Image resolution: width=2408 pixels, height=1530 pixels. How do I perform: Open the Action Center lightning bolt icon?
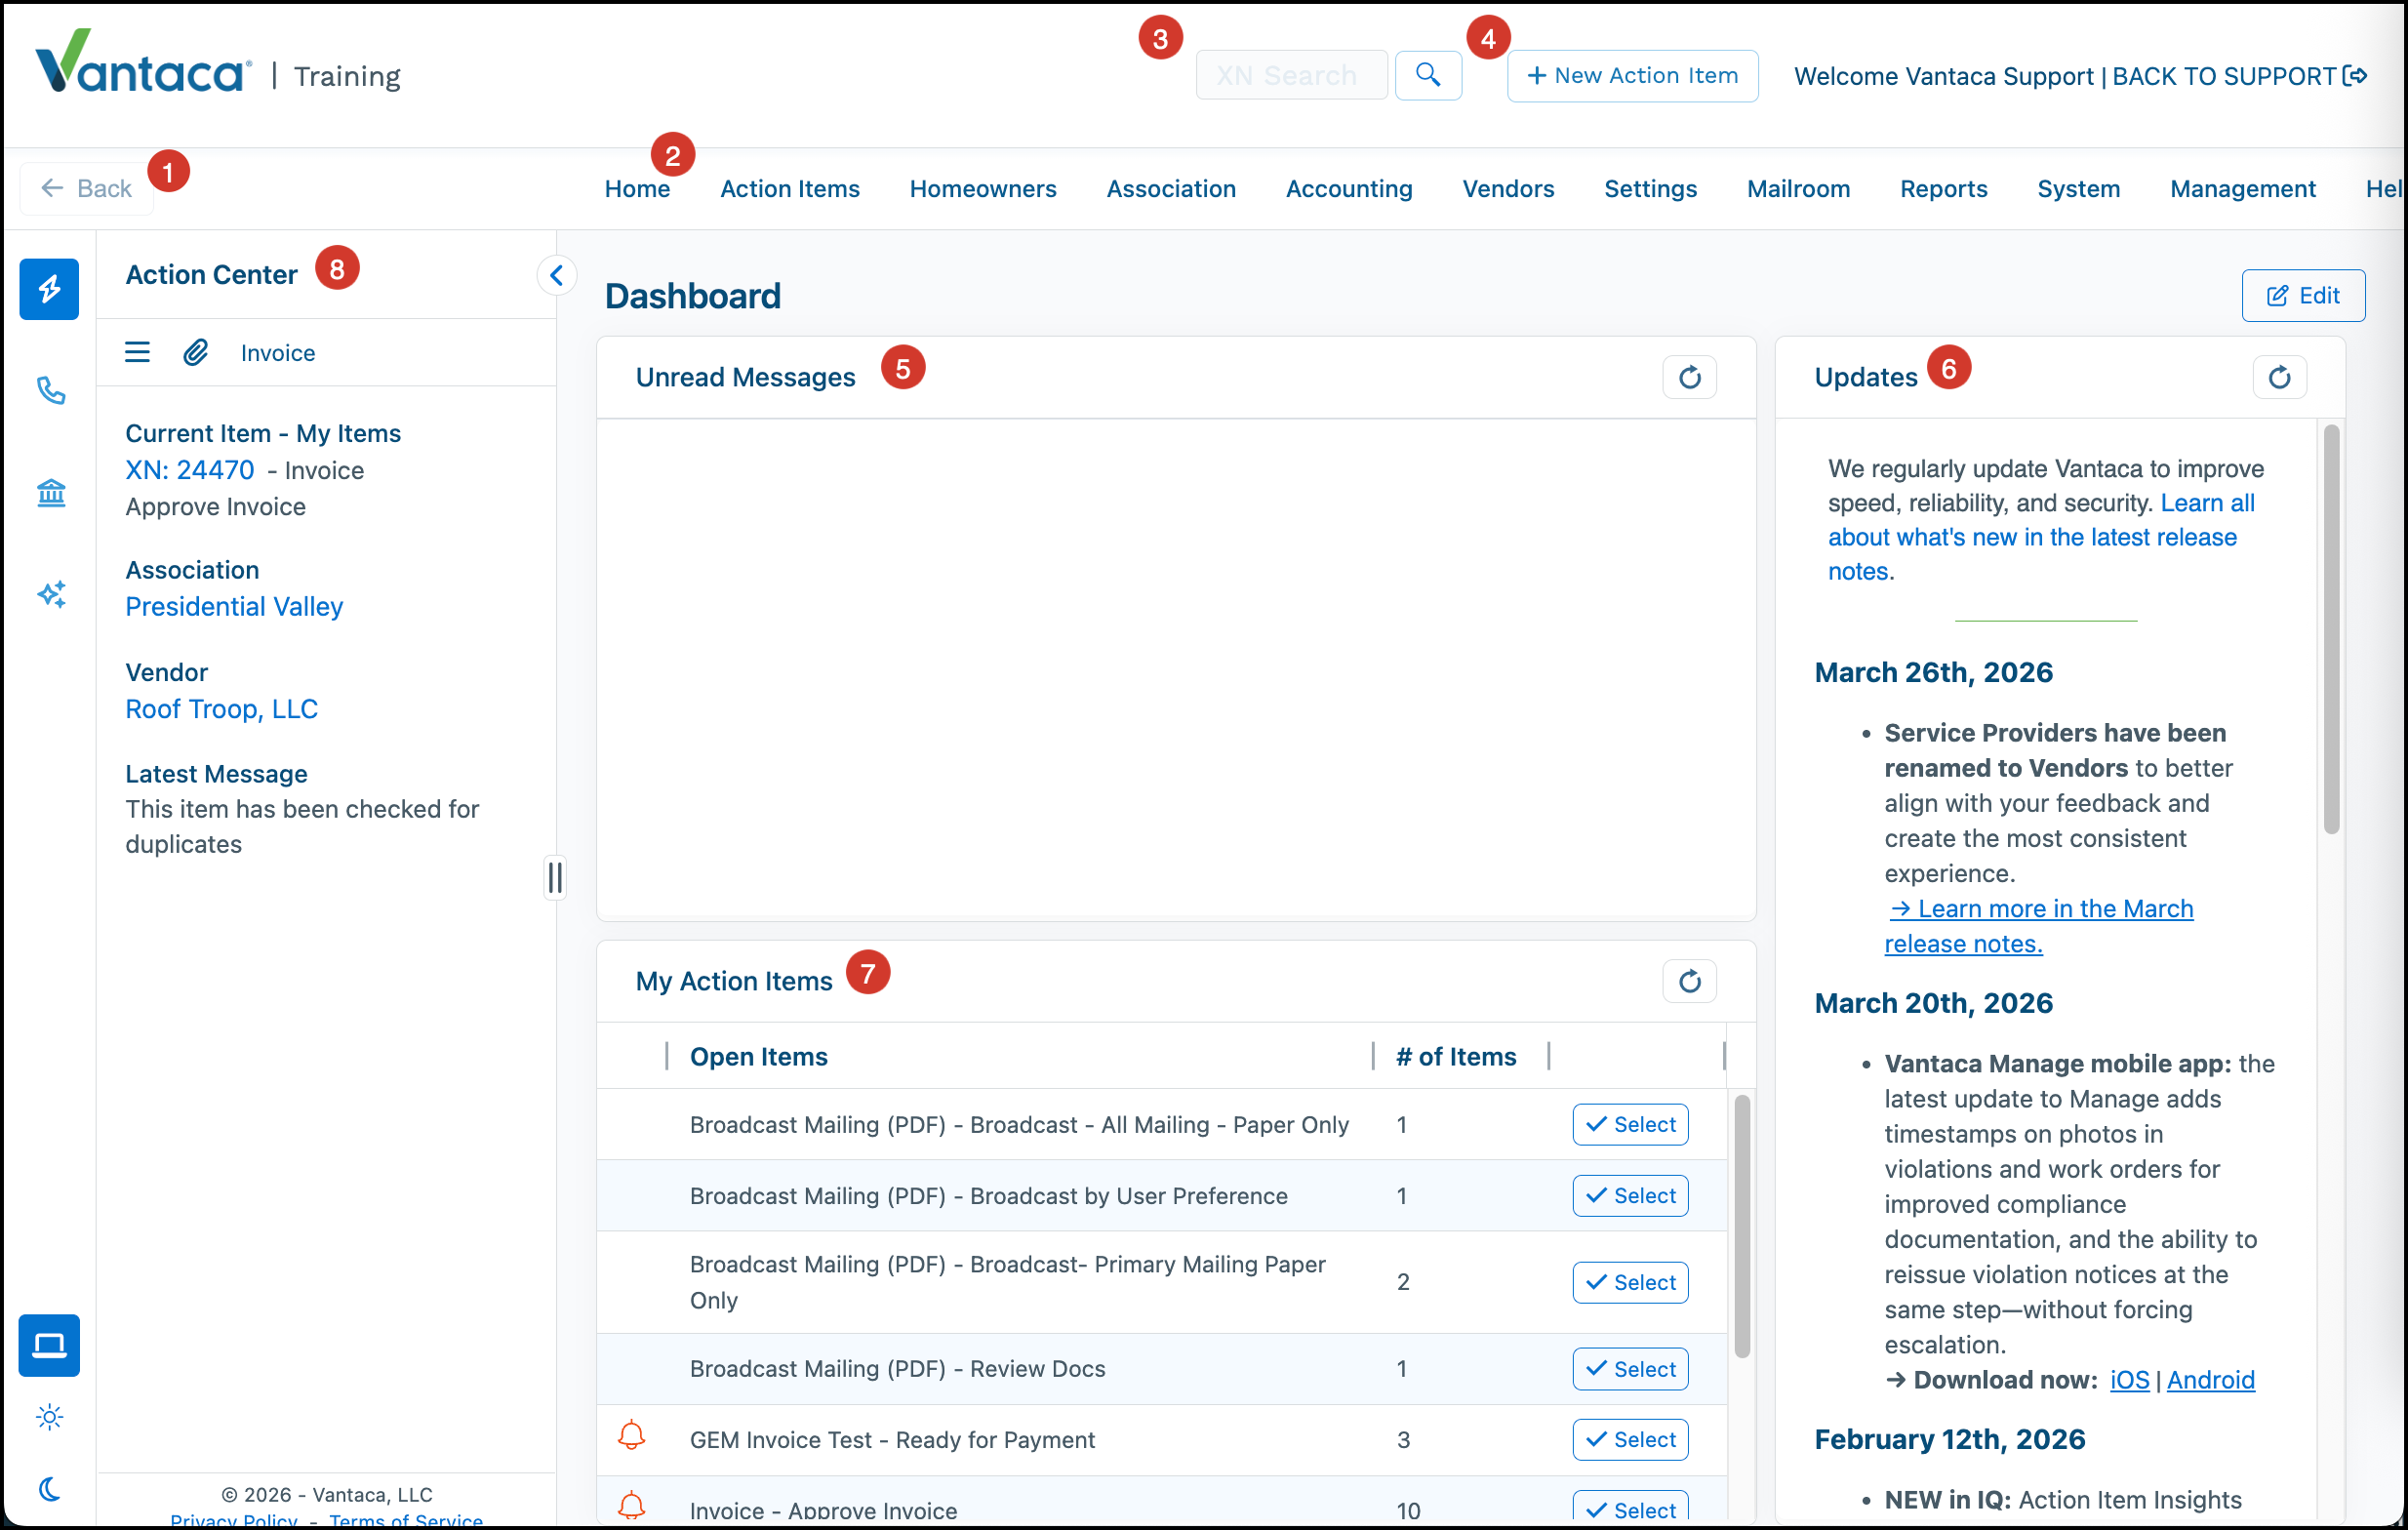tap(49, 289)
